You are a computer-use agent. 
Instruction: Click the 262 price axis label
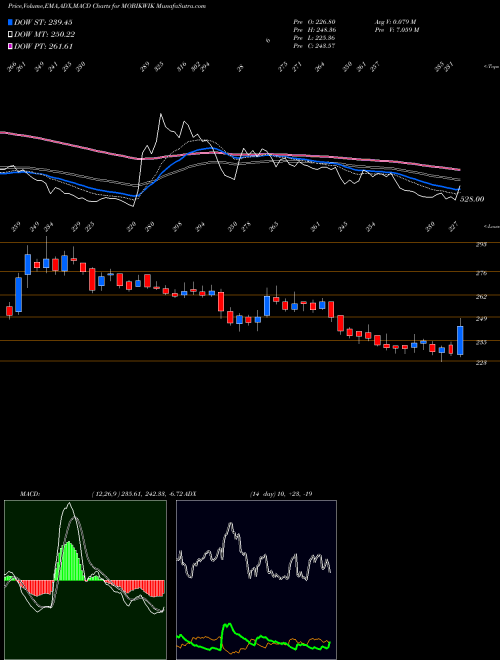point(481,297)
